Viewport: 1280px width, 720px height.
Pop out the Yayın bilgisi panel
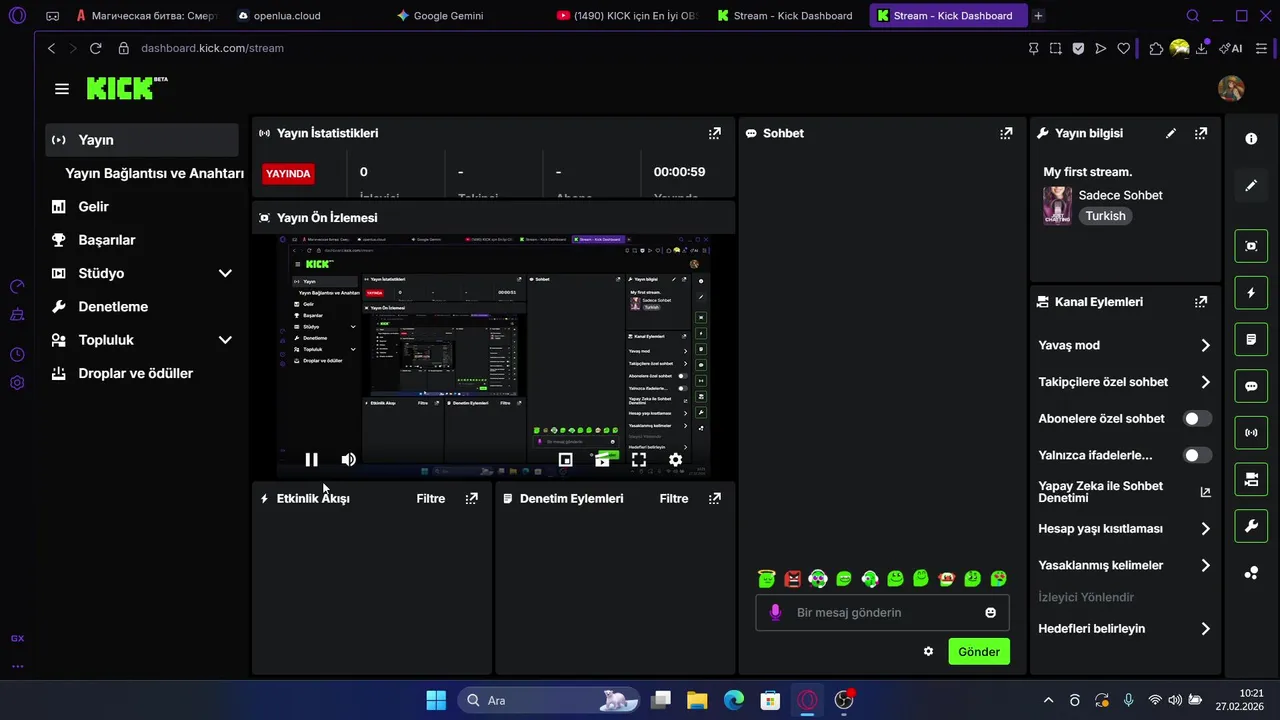tap(1201, 133)
